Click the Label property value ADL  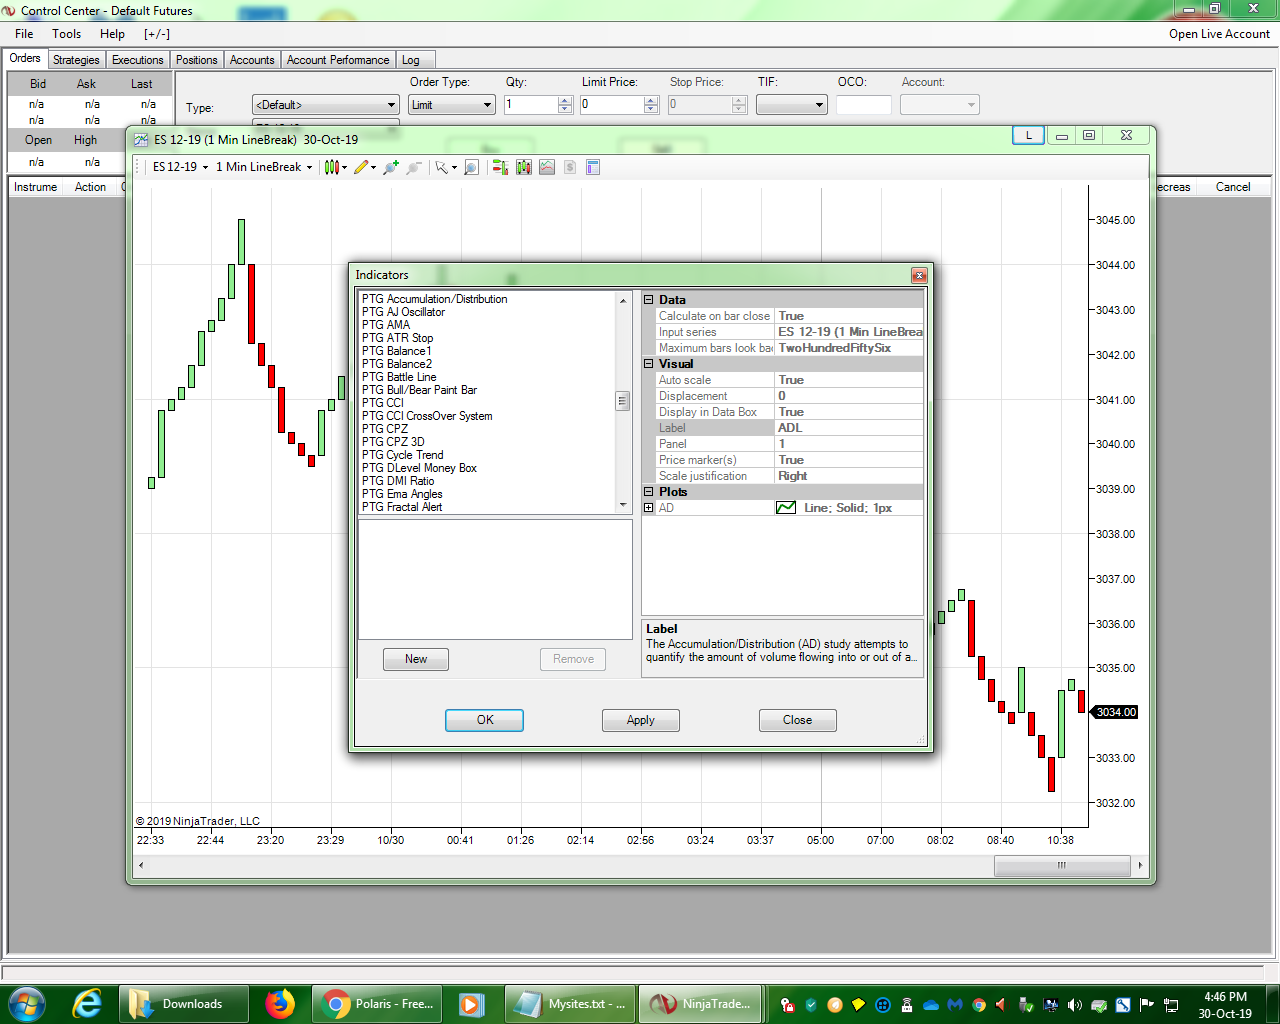849,428
